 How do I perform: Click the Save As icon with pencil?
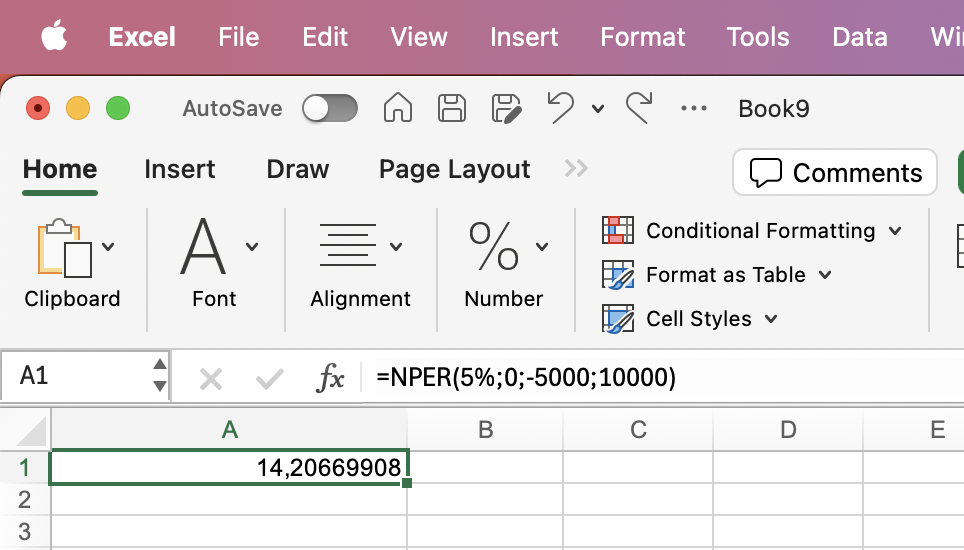(x=507, y=109)
